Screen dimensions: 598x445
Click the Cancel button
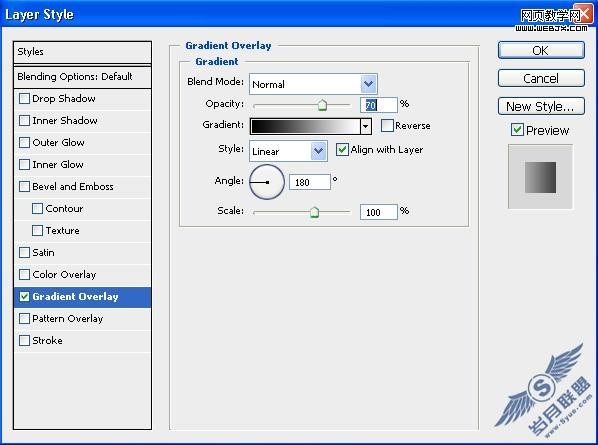point(541,78)
